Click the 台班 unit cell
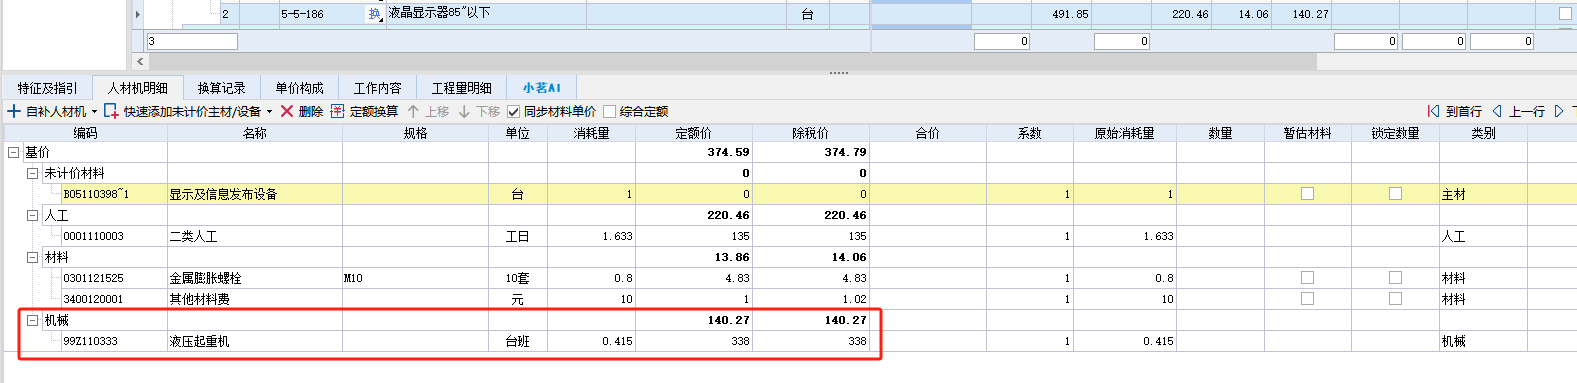The image size is (1577, 383). (518, 341)
